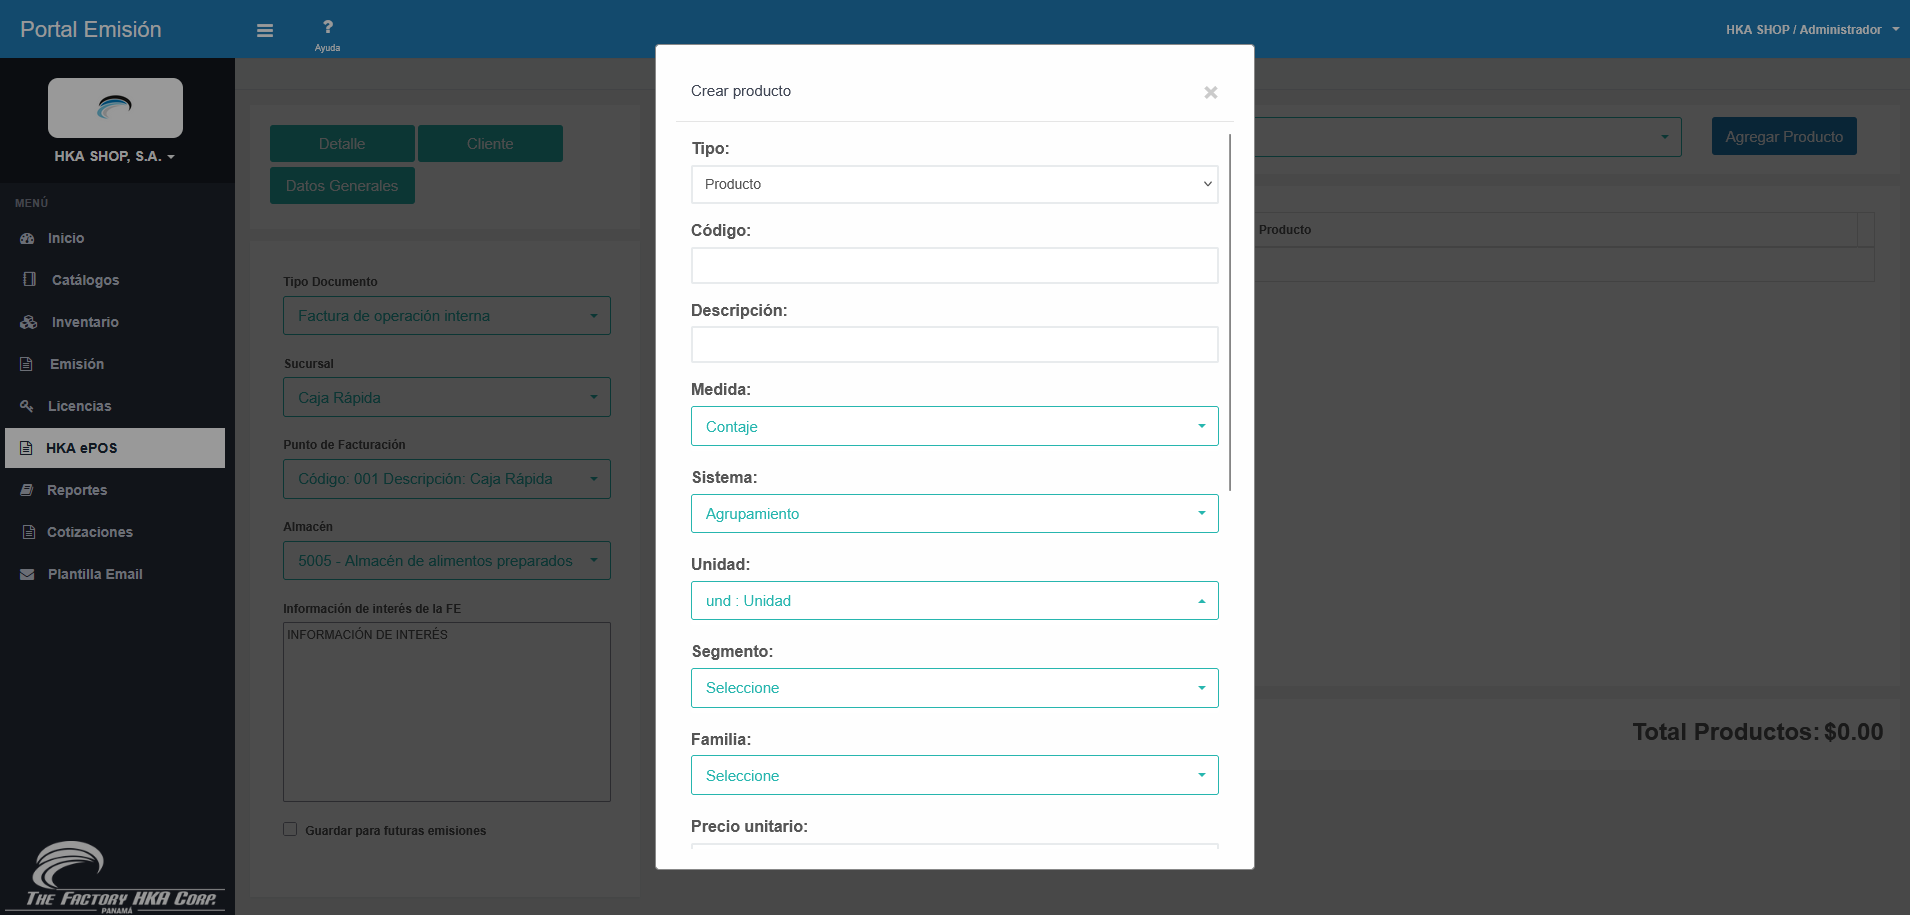Open the Segmento Seleccione dropdown
The image size is (1910, 915).
954,688
